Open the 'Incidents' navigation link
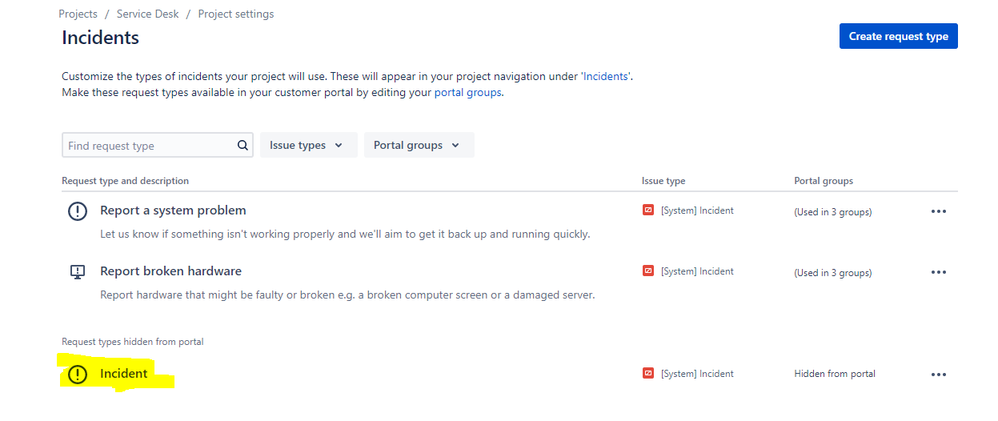 click(x=606, y=76)
